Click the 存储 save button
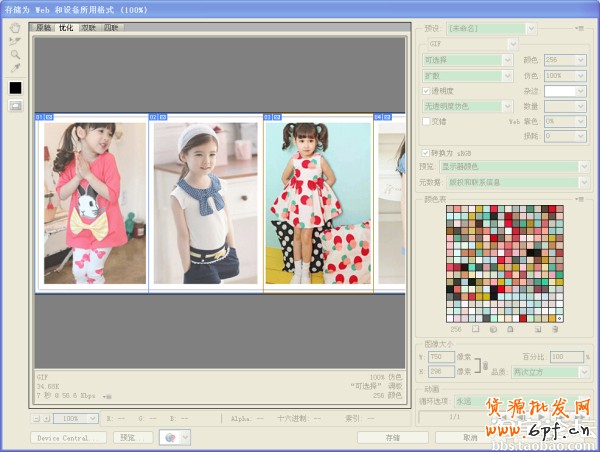The width and height of the screenshot is (600, 452). tap(393, 437)
